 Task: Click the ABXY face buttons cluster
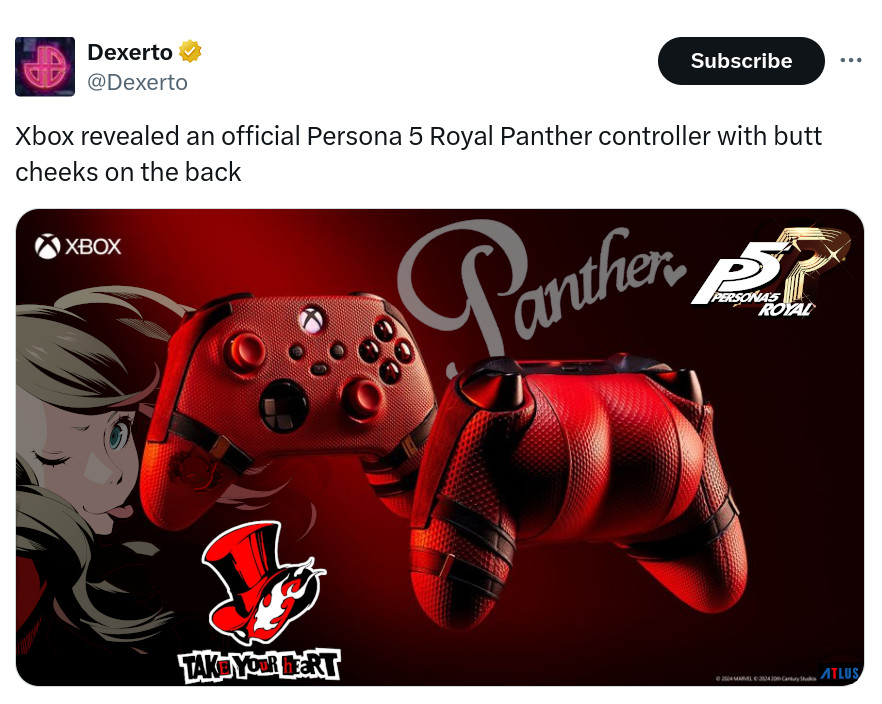pos(385,349)
